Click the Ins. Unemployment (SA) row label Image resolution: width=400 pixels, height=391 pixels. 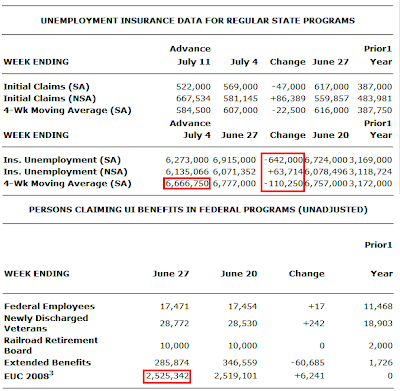[62, 160]
